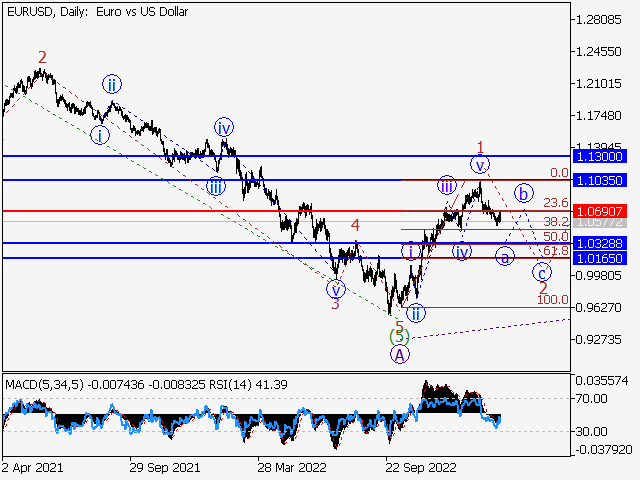Image resolution: width=640 pixels, height=480 pixels.
Task: Select the circled iv marker above the 1.13000 line
Action: [224, 128]
